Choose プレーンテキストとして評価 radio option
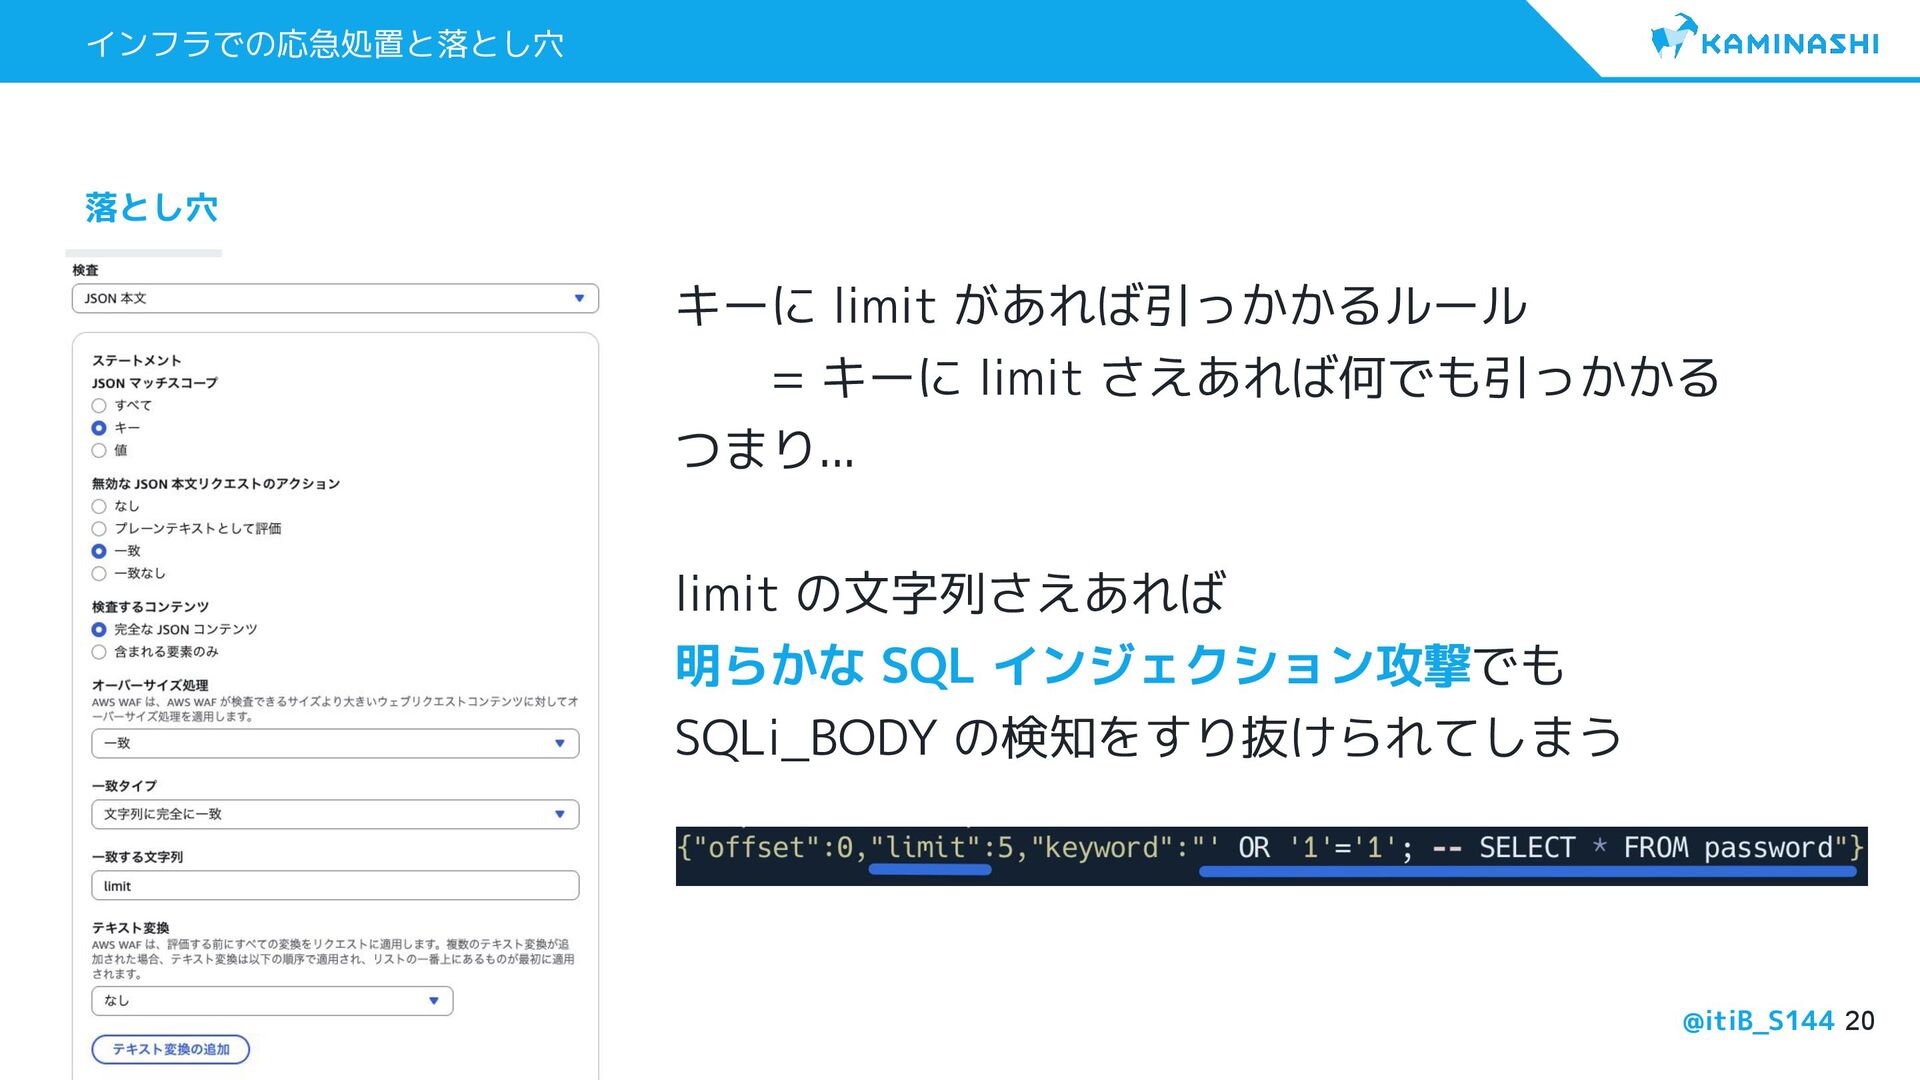This screenshot has height=1080, width=1920. tap(99, 528)
